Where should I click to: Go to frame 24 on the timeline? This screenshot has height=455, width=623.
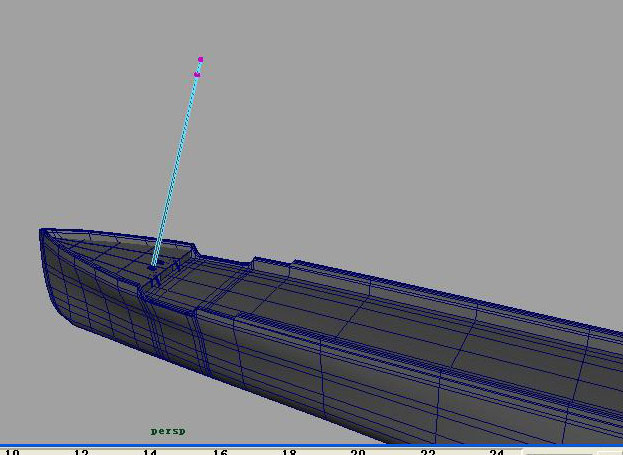pyautogui.click(x=497, y=452)
